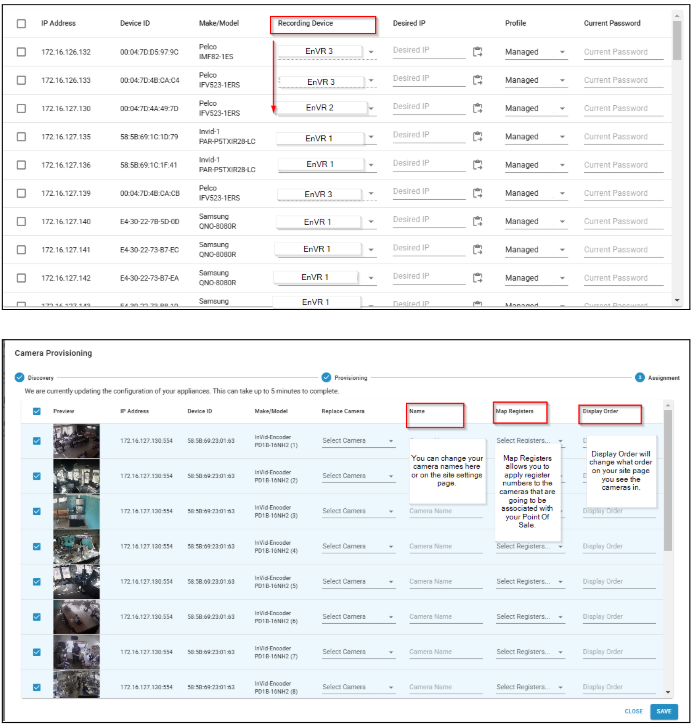Viewport: 692px width, 725px height.
Task: Click the Recording Device column header
Action: pyautogui.click(x=305, y=23)
